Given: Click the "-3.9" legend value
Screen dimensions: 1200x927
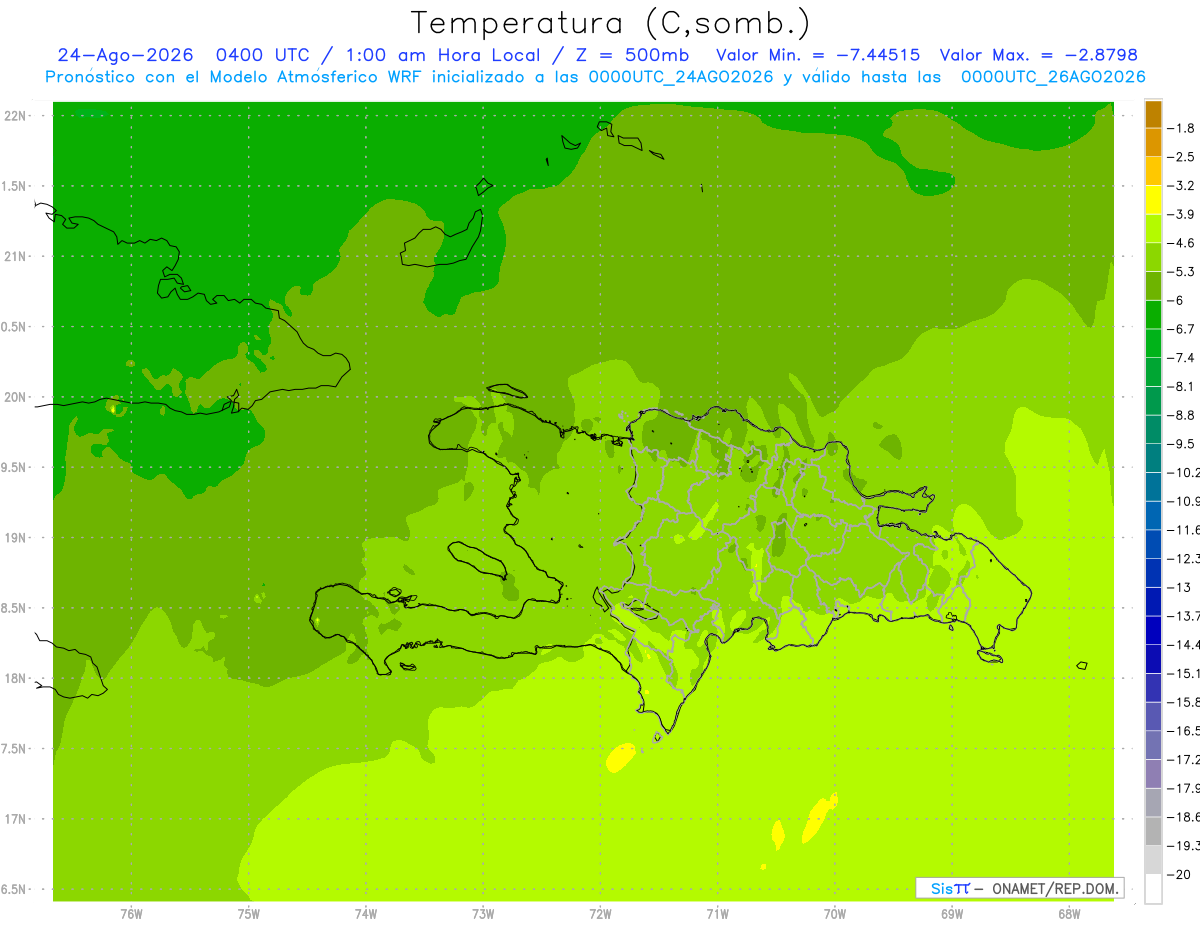Looking at the screenshot, I should 1181,214.
